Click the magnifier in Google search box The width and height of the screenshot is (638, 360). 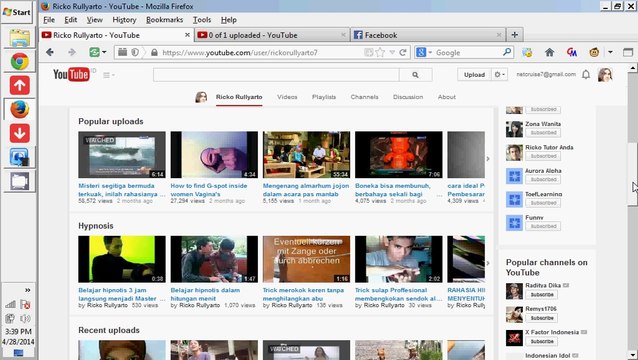507,52
